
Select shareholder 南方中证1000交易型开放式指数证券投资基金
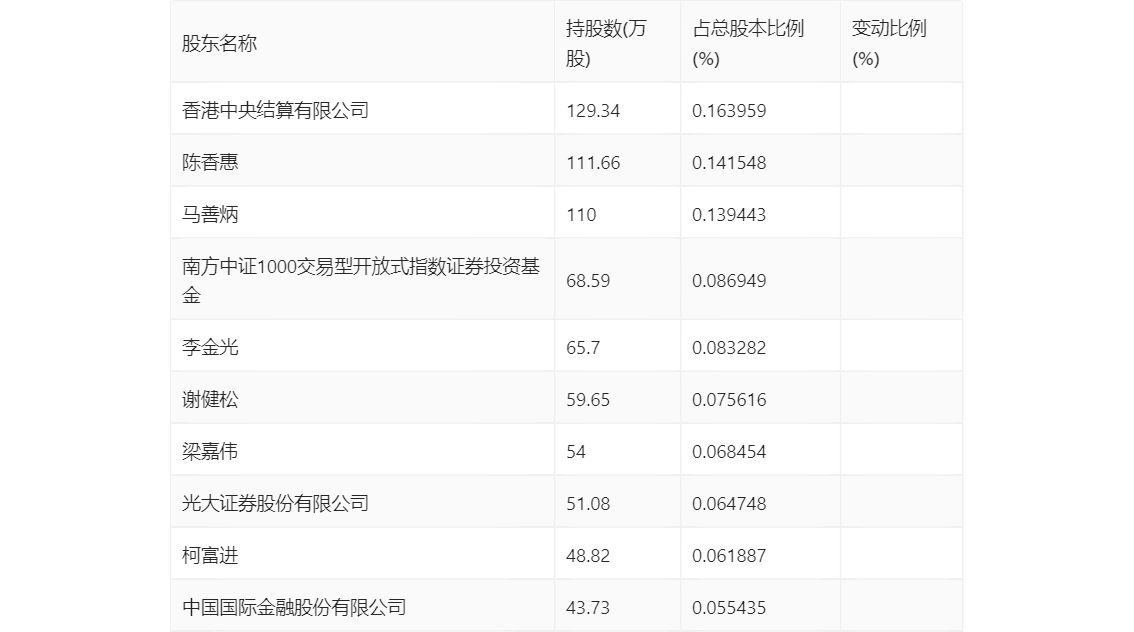[x=361, y=281]
